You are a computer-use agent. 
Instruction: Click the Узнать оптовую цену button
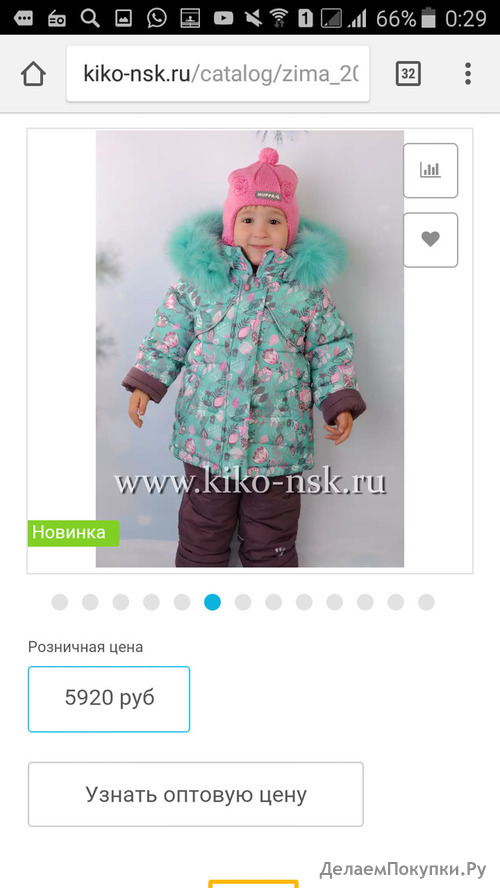(196, 794)
